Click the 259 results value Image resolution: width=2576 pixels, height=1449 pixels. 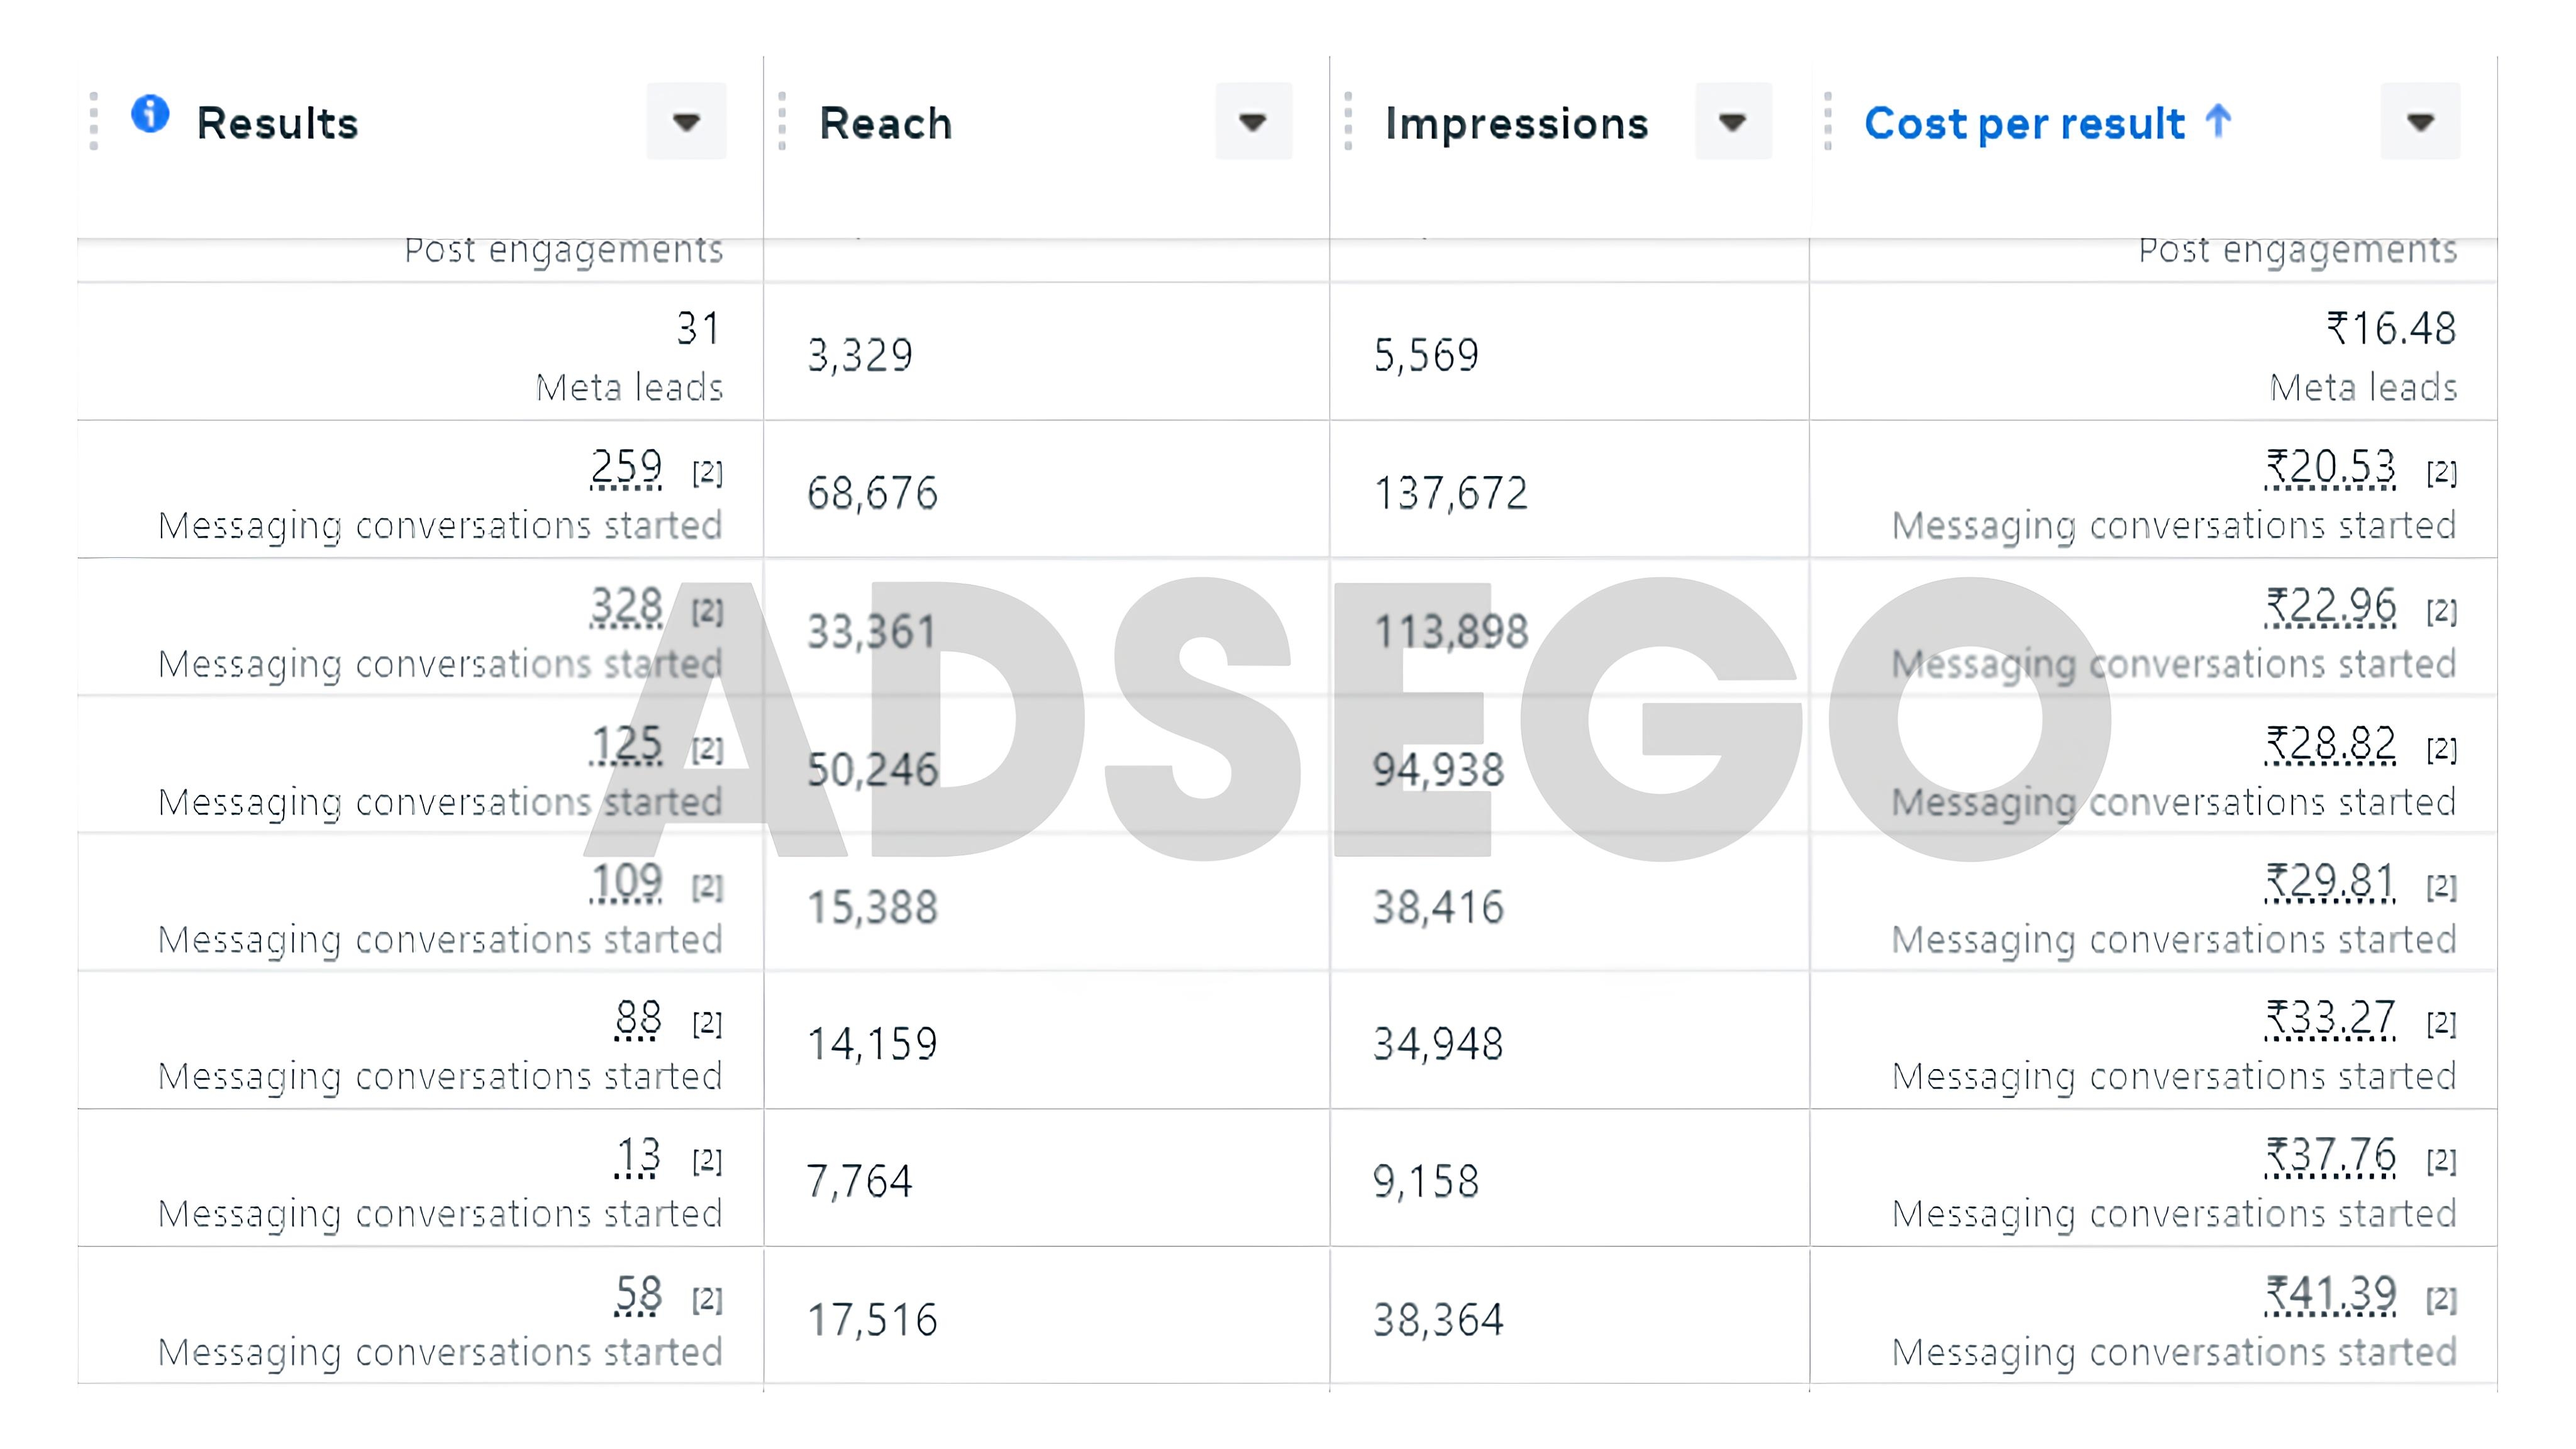pyautogui.click(x=626, y=467)
